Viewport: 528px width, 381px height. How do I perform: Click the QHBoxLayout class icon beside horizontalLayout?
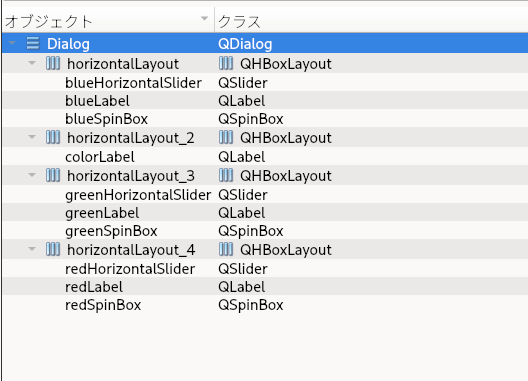[x=226, y=63]
